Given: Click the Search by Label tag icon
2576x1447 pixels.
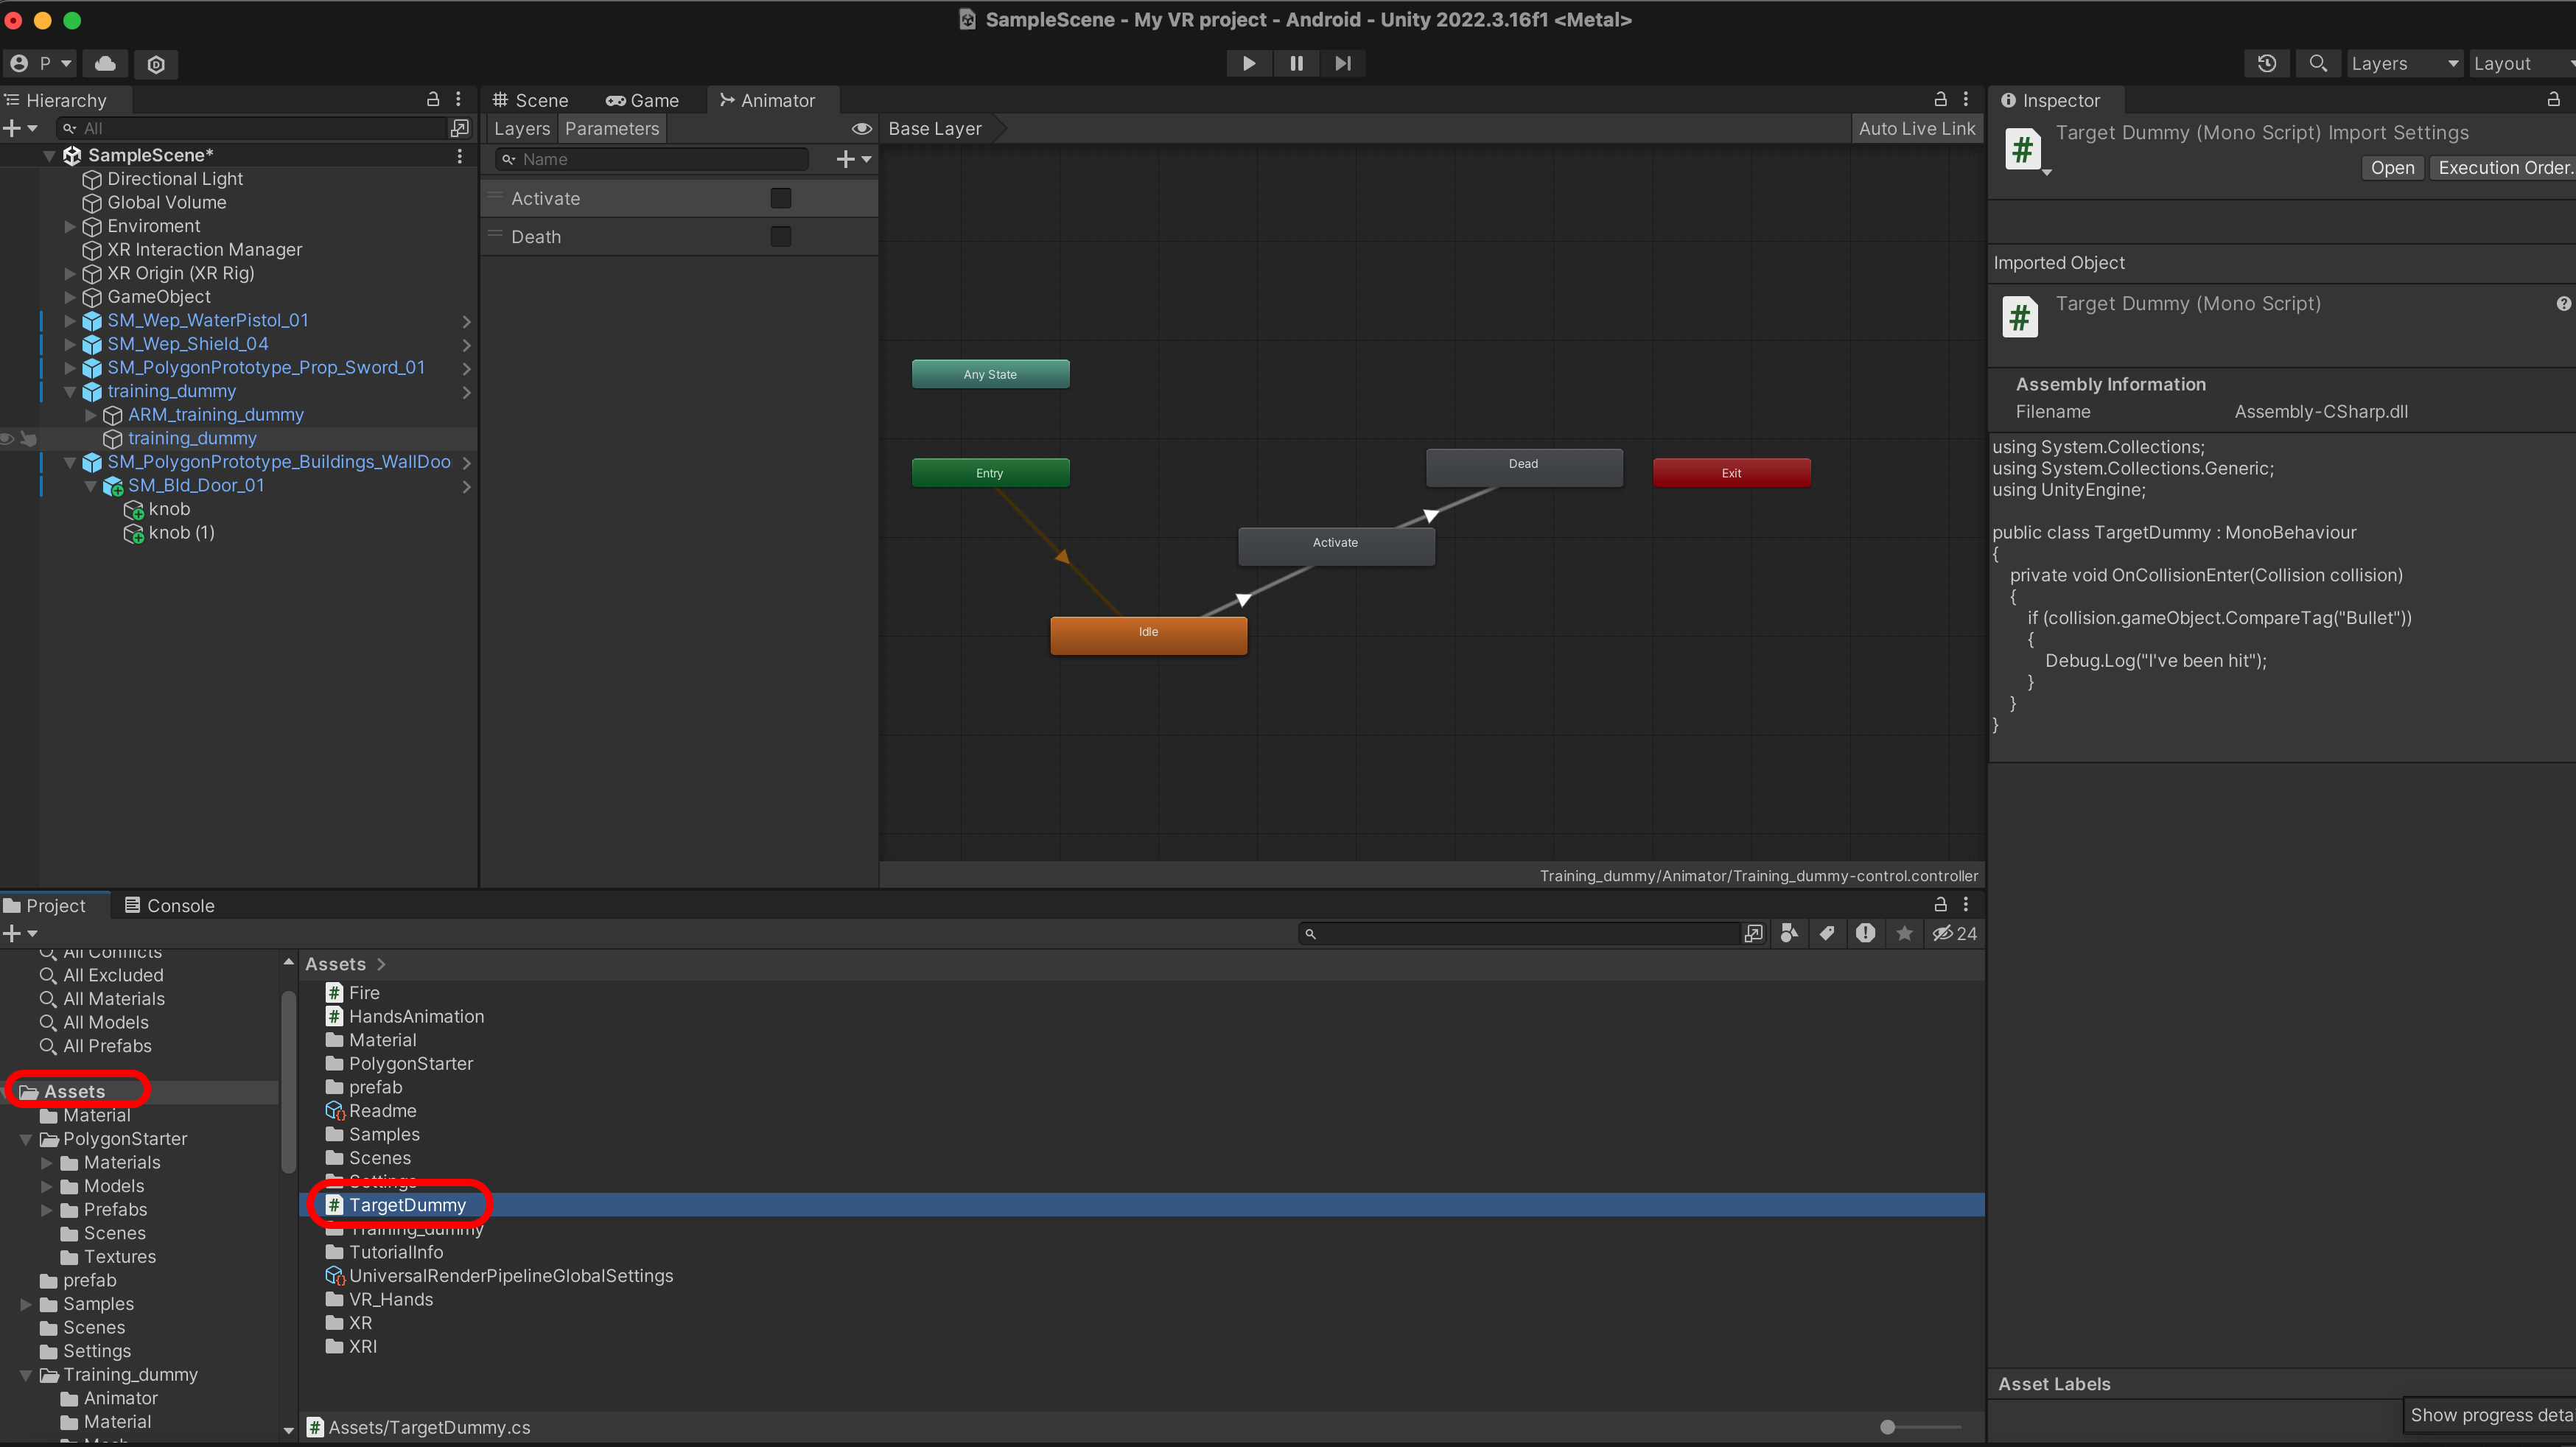Looking at the screenshot, I should [1827, 933].
